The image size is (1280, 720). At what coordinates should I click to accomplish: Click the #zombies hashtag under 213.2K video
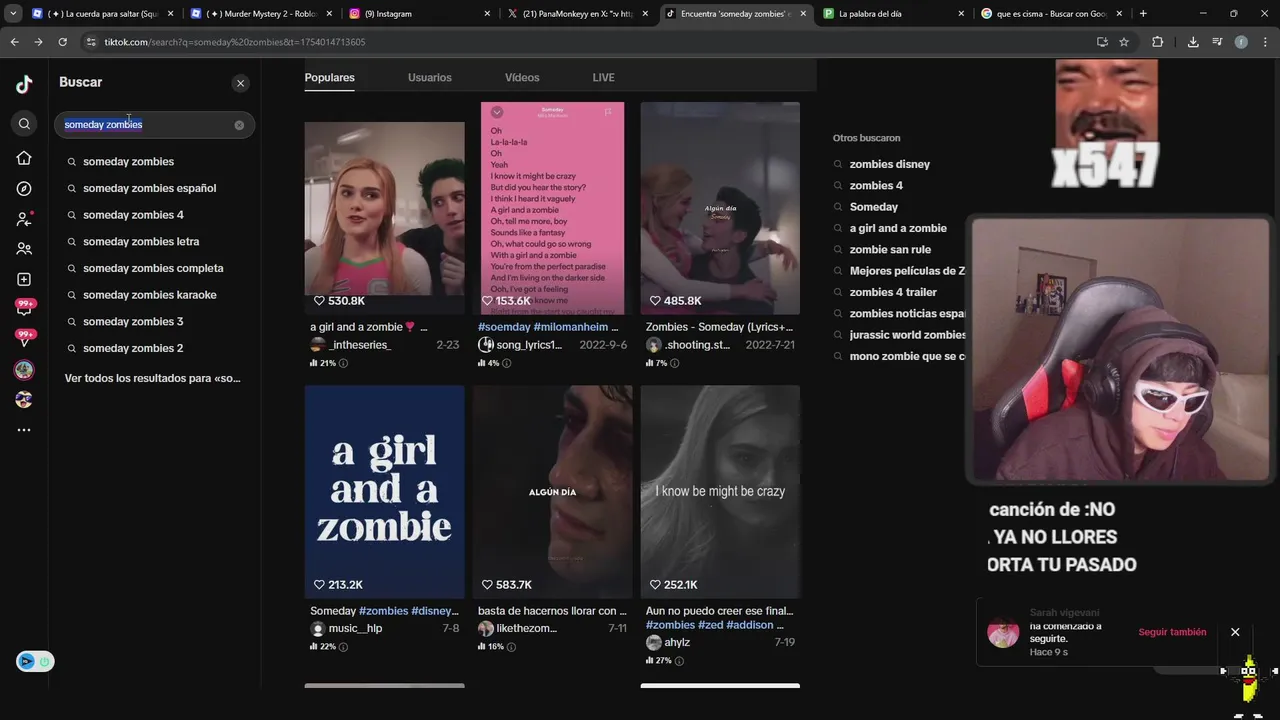(x=384, y=611)
